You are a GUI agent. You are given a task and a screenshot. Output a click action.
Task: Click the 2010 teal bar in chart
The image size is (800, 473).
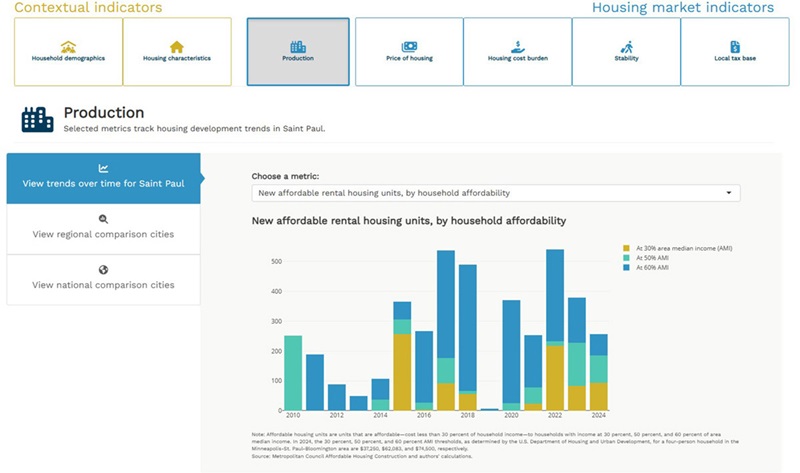293,373
